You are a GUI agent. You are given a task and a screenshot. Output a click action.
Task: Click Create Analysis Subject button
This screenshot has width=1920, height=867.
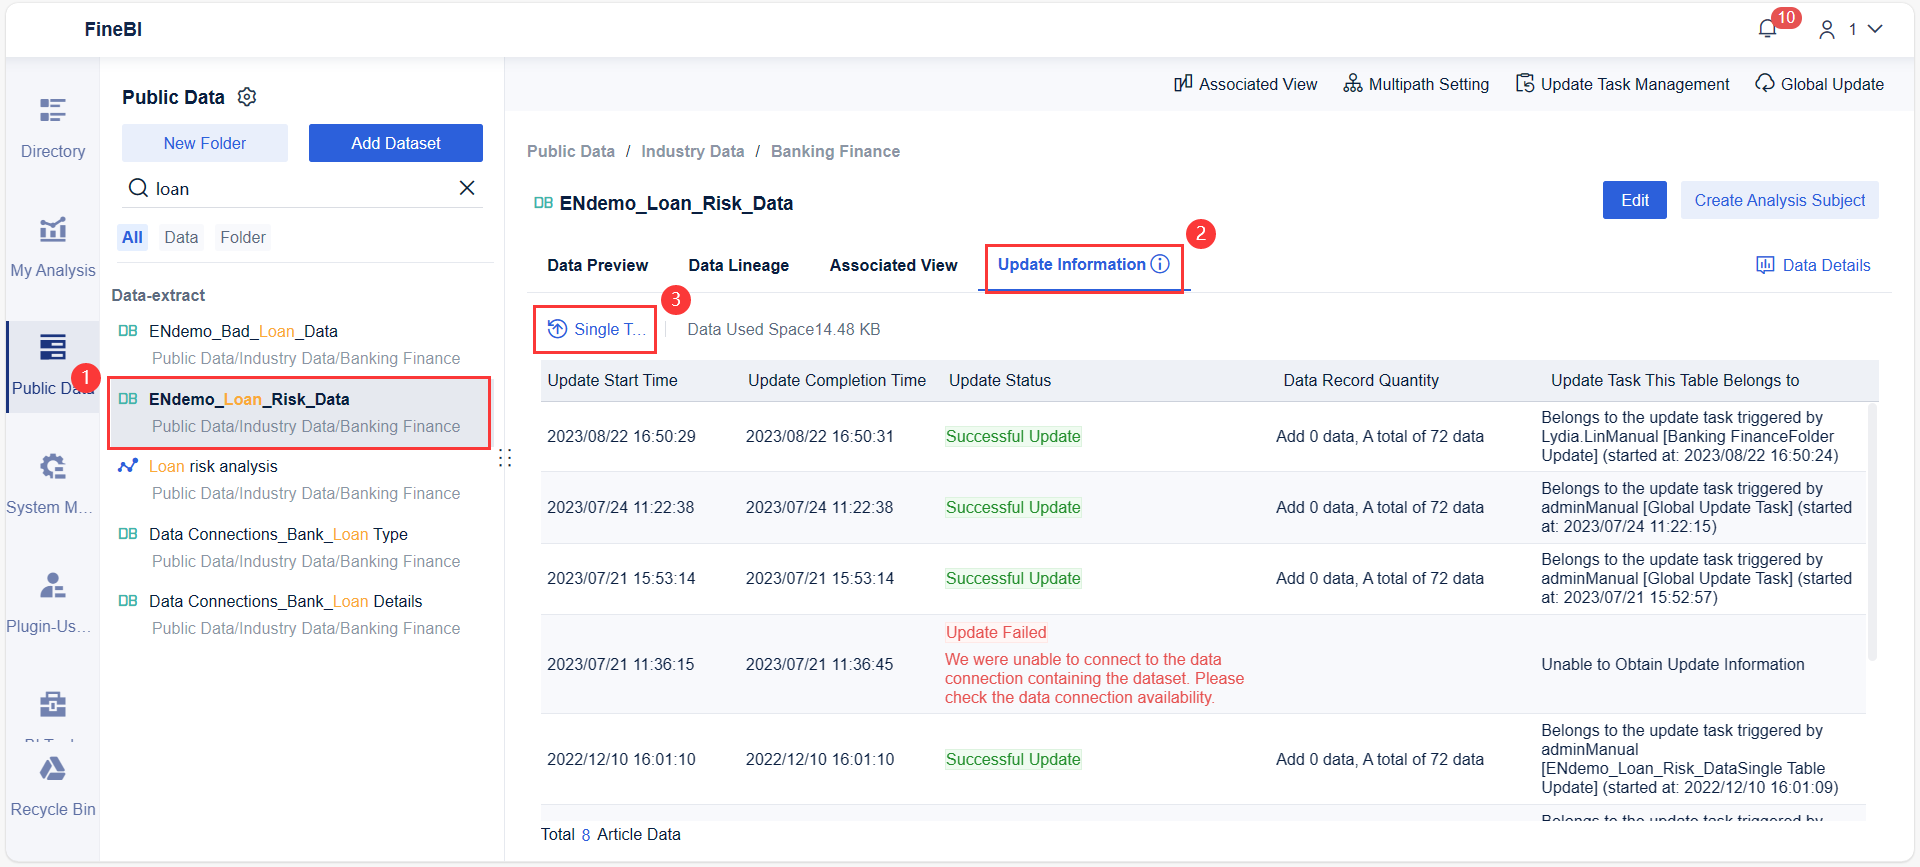(1779, 200)
